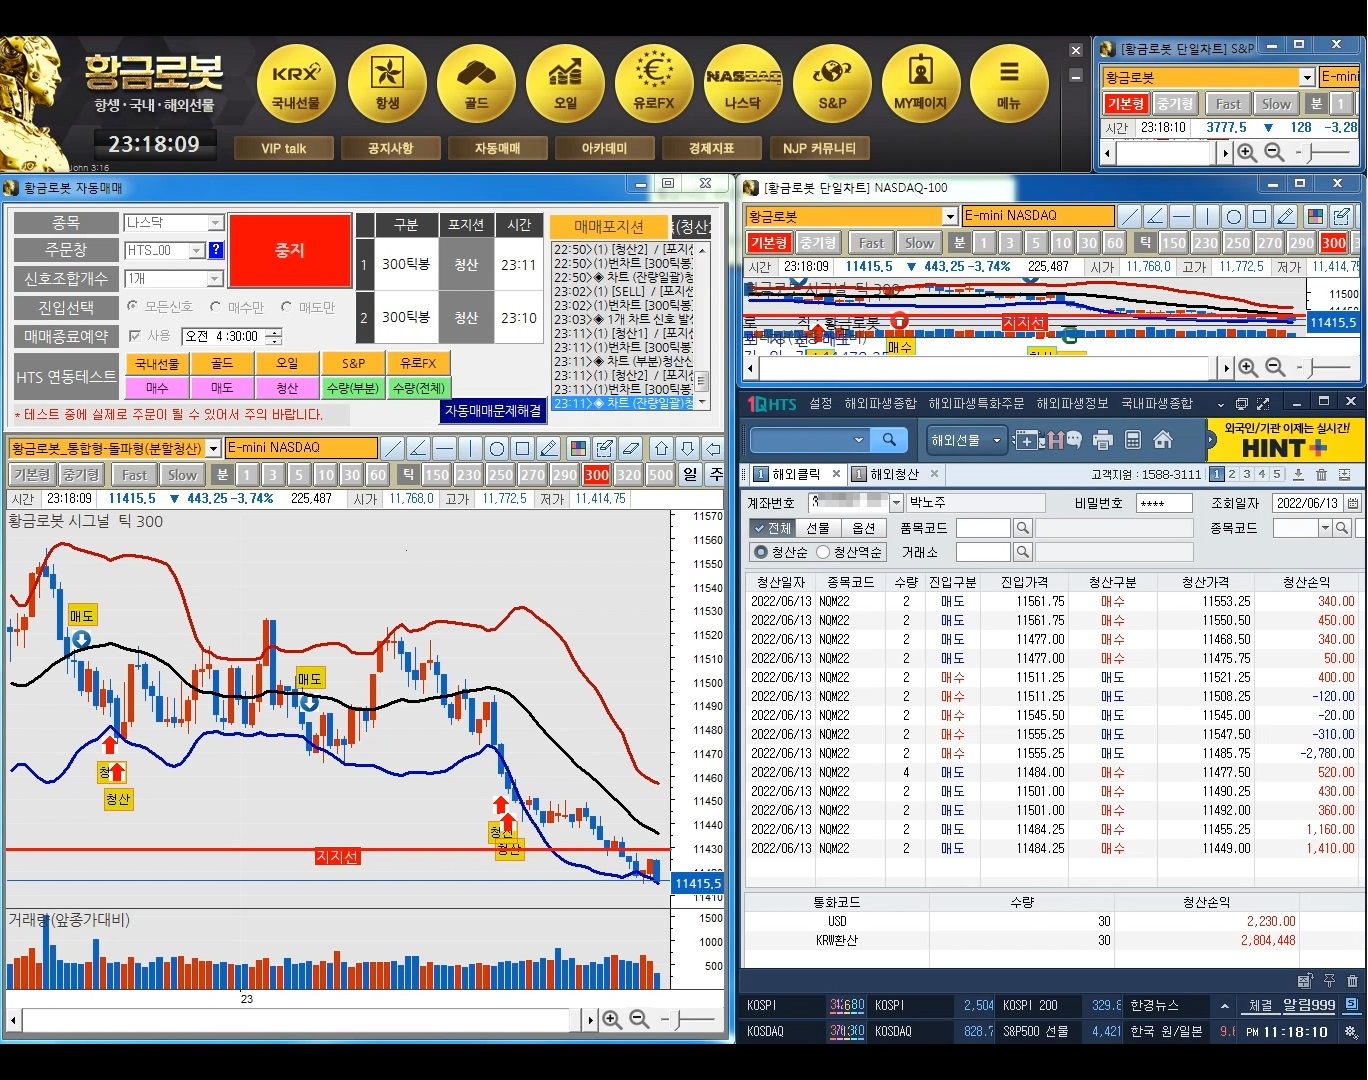Open the S&P market button
This screenshot has width=1368, height=1080.
832,84
